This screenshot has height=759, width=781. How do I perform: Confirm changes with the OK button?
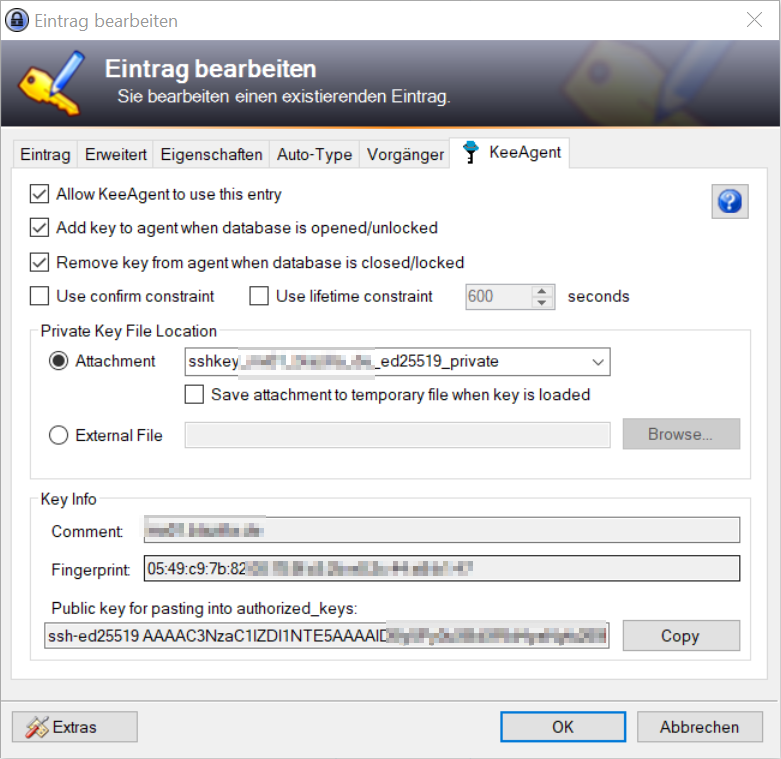coord(562,727)
